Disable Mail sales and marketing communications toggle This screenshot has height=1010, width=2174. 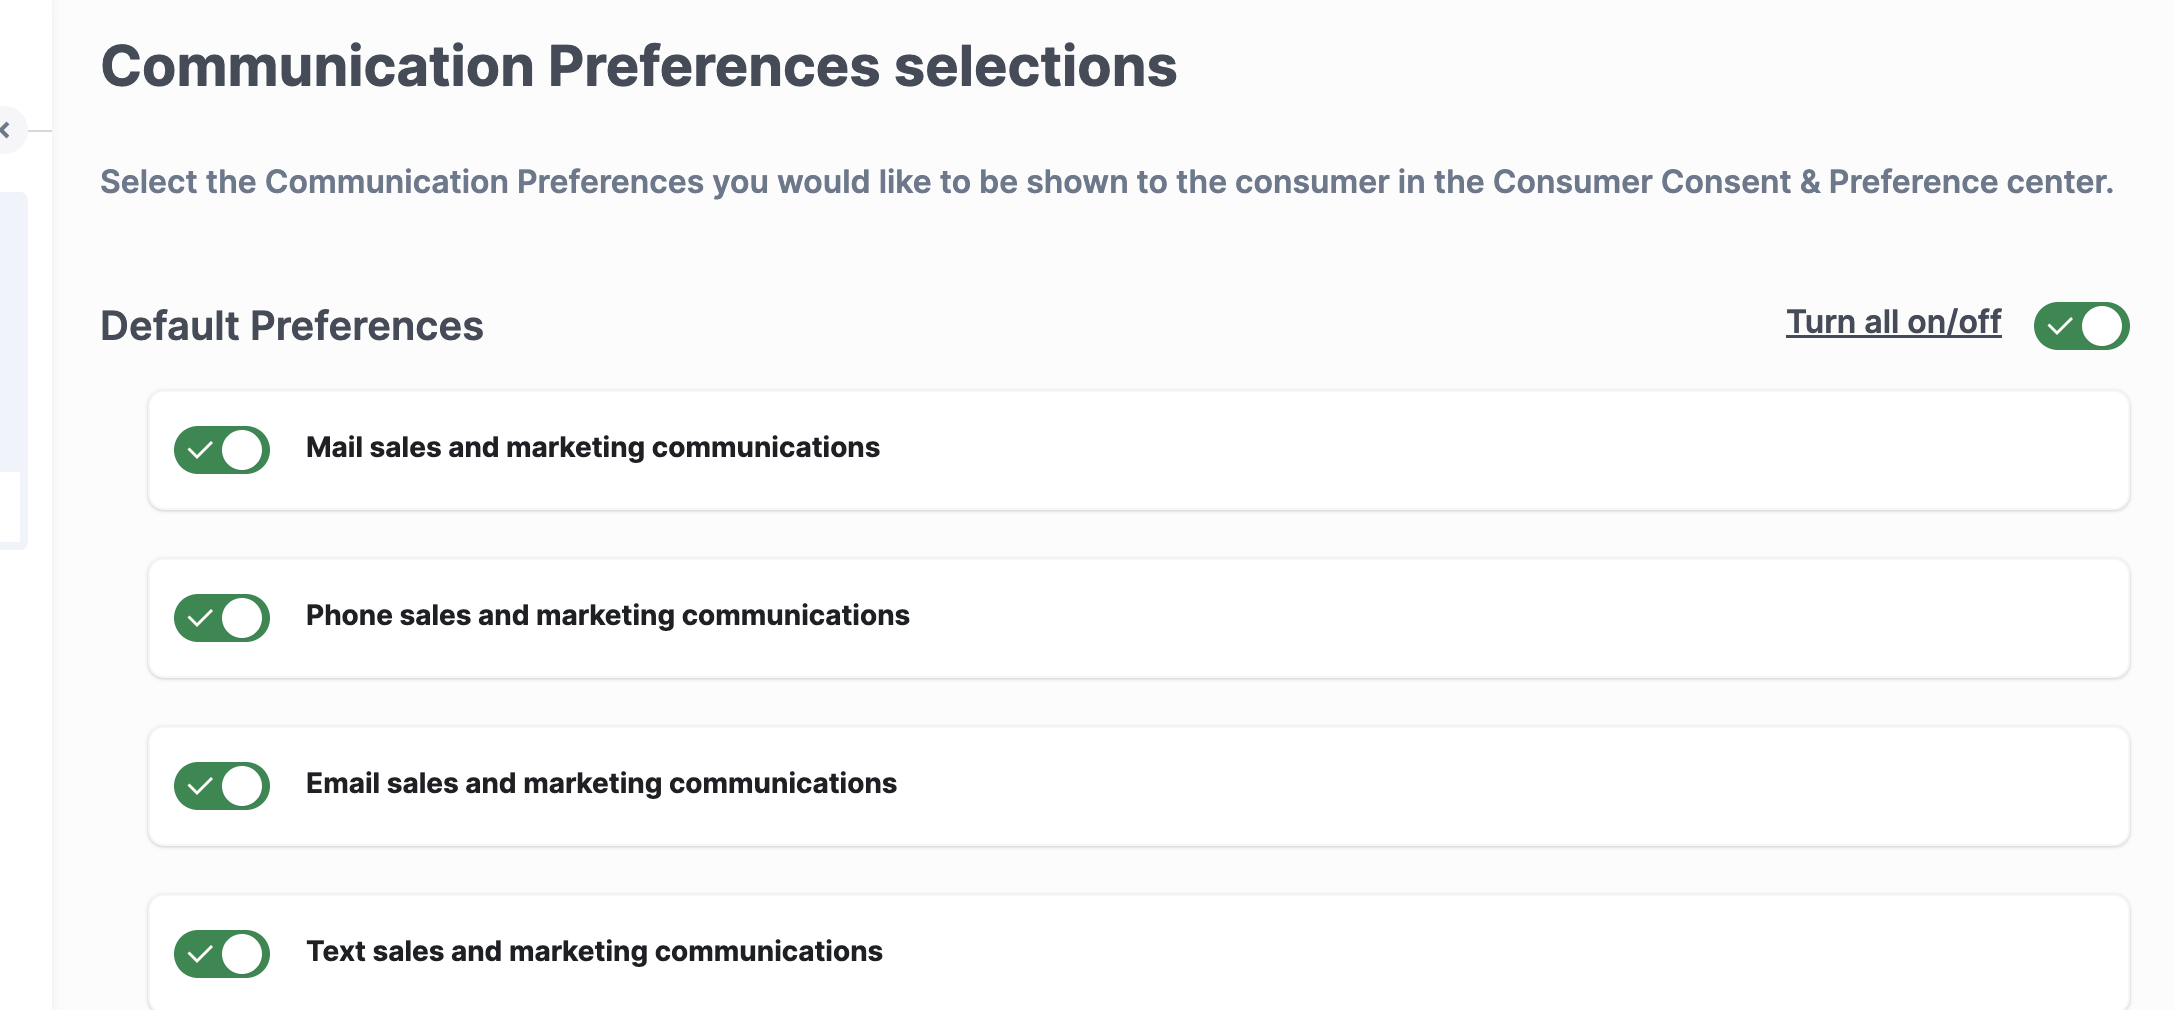coord(222,450)
